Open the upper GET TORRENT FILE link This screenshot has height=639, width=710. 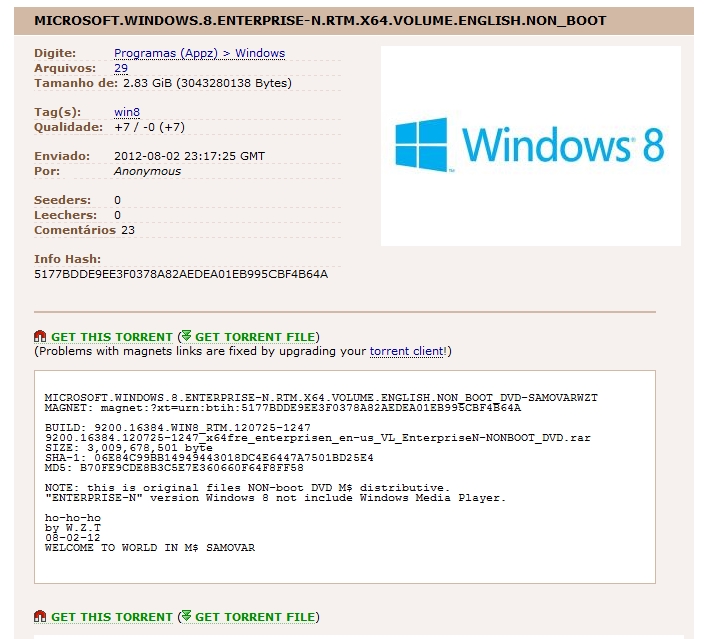coord(255,337)
